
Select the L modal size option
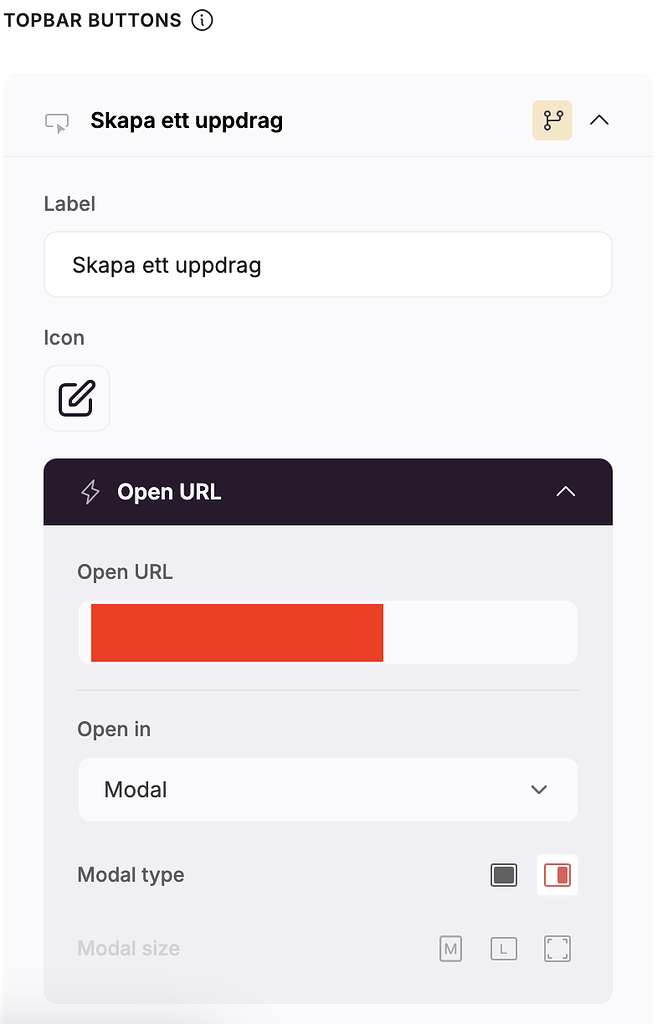tap(503, 948)
